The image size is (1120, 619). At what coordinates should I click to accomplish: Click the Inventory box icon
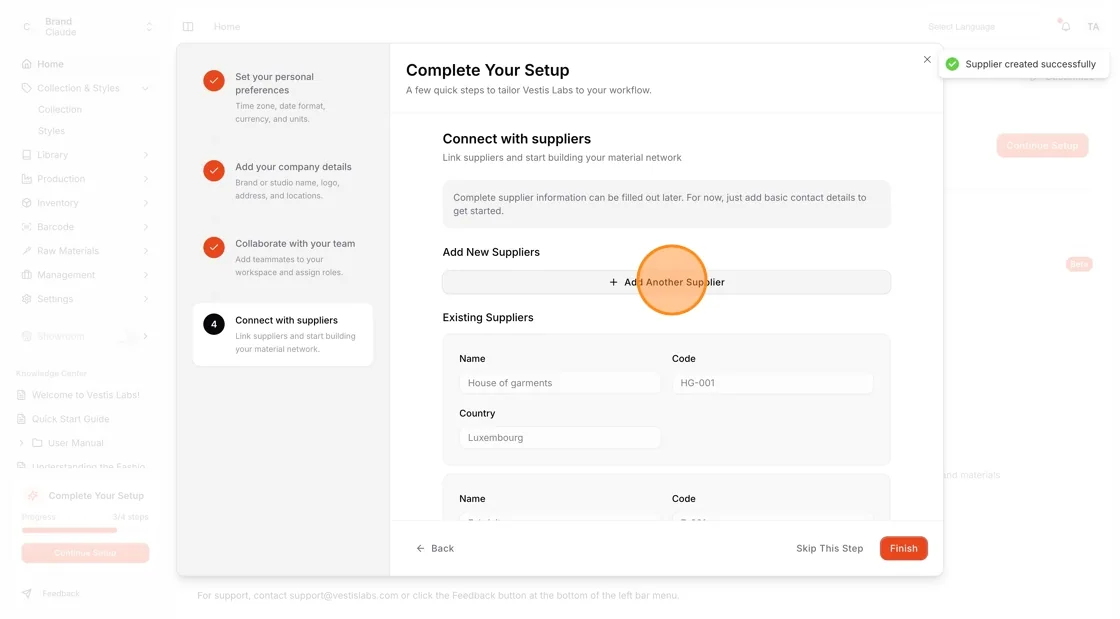tap(26, 203)
